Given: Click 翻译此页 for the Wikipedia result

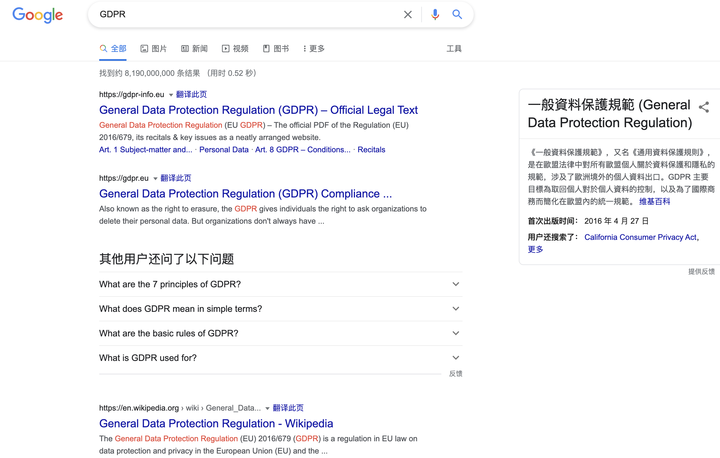Looking at the screenshot, I should (x=288, y=408).
